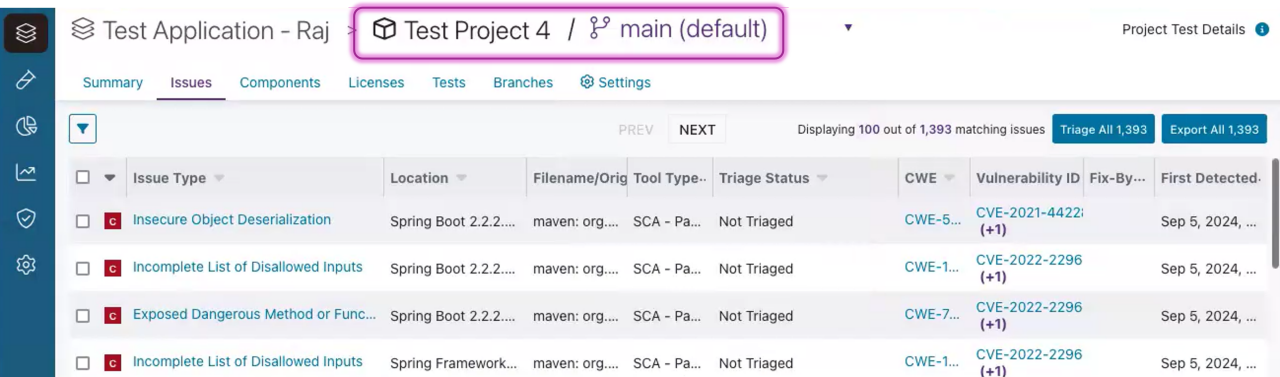The height and width of the screenshot is (377, 1280).
Task: Click the shield checkmark sidebar icon
Action: 27,218
